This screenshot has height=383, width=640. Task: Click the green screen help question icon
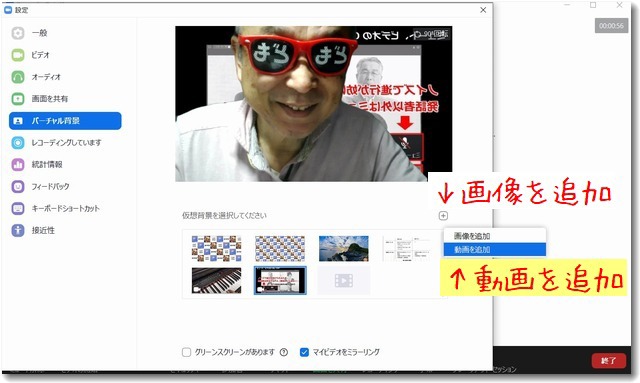(284, 352)
